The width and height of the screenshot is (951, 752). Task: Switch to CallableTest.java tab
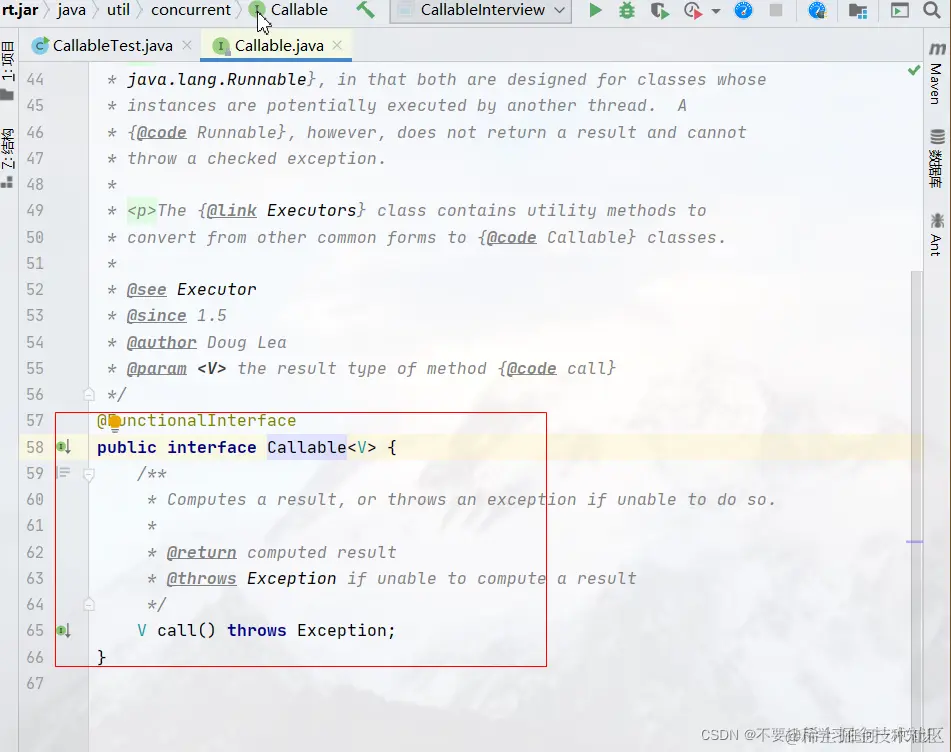[112, 45]
